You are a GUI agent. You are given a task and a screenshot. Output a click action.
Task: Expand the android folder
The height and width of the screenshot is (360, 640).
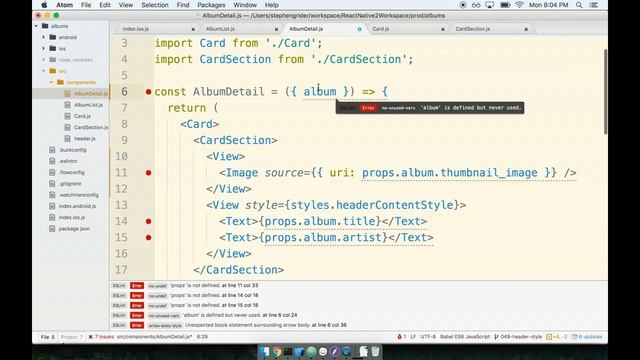pyautogui.click(x=44, y=37)
